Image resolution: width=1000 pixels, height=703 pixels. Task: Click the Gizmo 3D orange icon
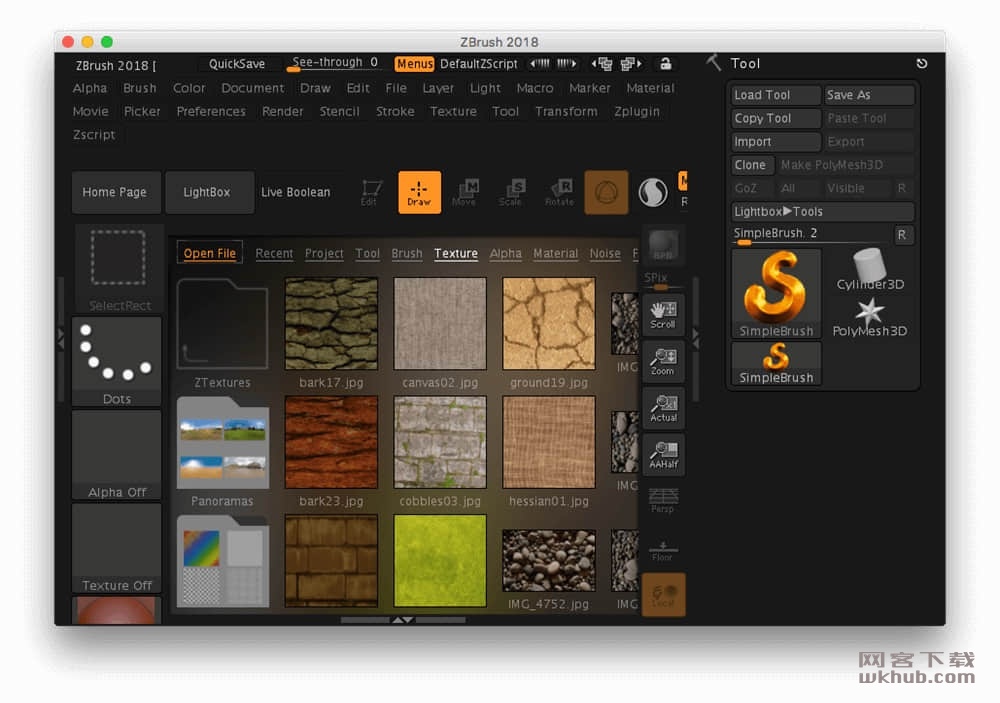tap(607, 192)
